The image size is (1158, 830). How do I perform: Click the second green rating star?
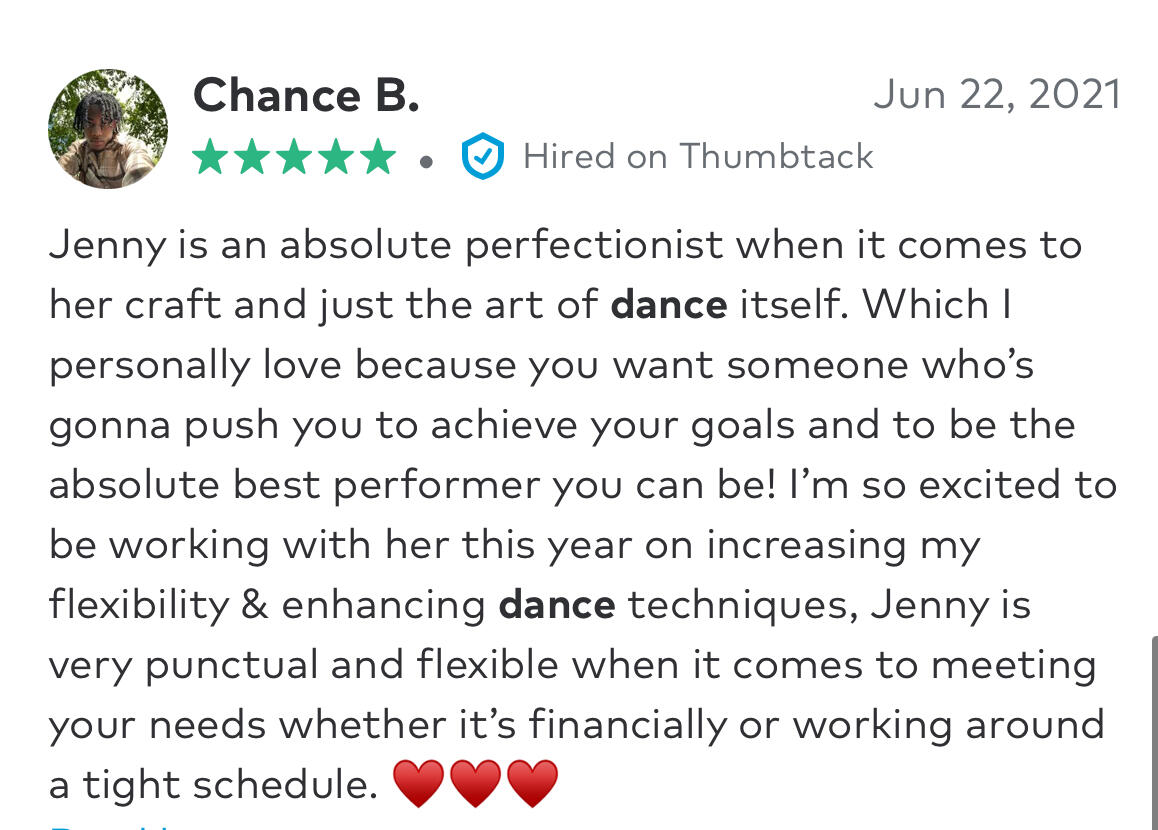tap(252, 157)
